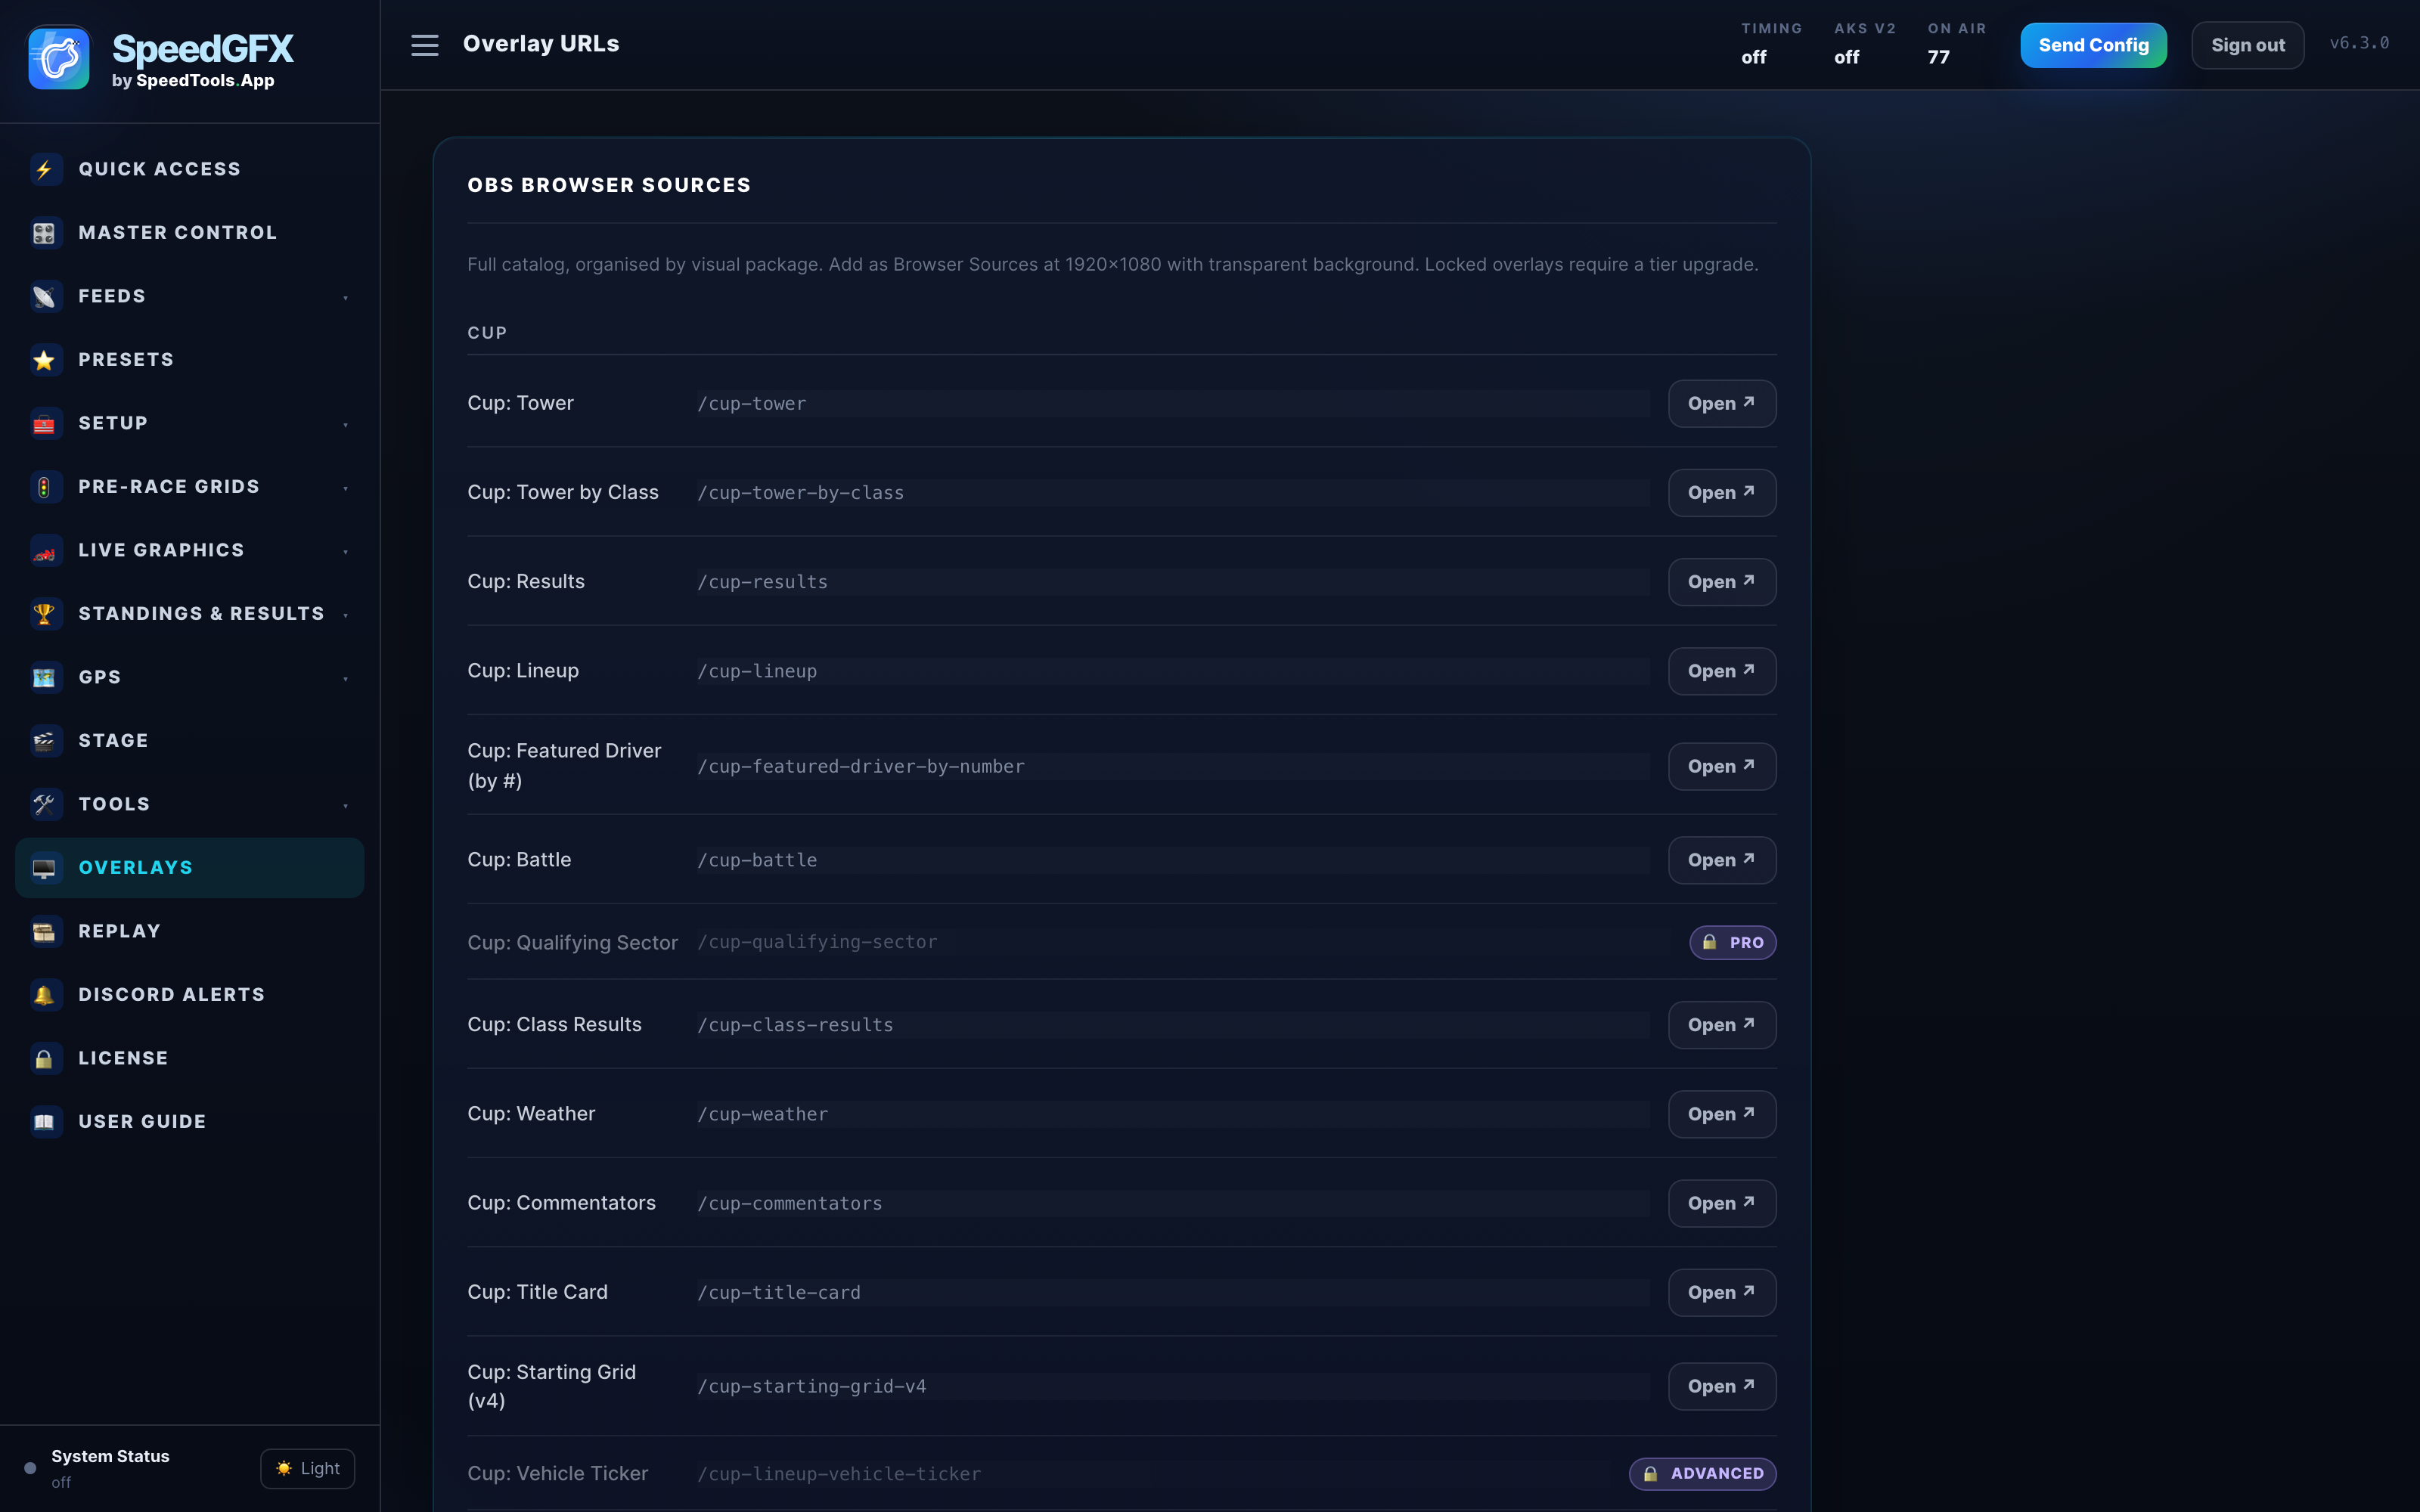
Task: Expand the Standings & Results submenu arrow
Action: click(x=346, y=615)
